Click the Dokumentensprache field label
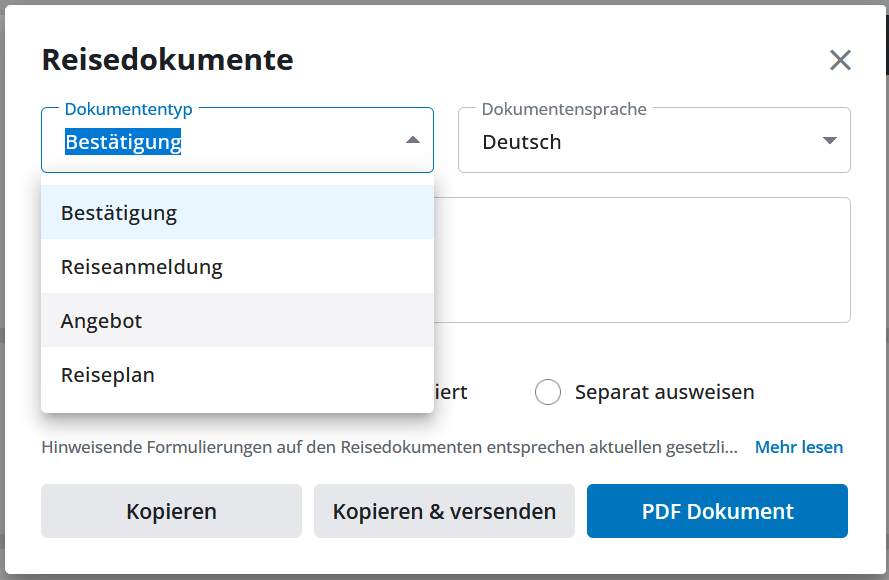This screenshot has width=889, height=580. [x=564, y=109]
